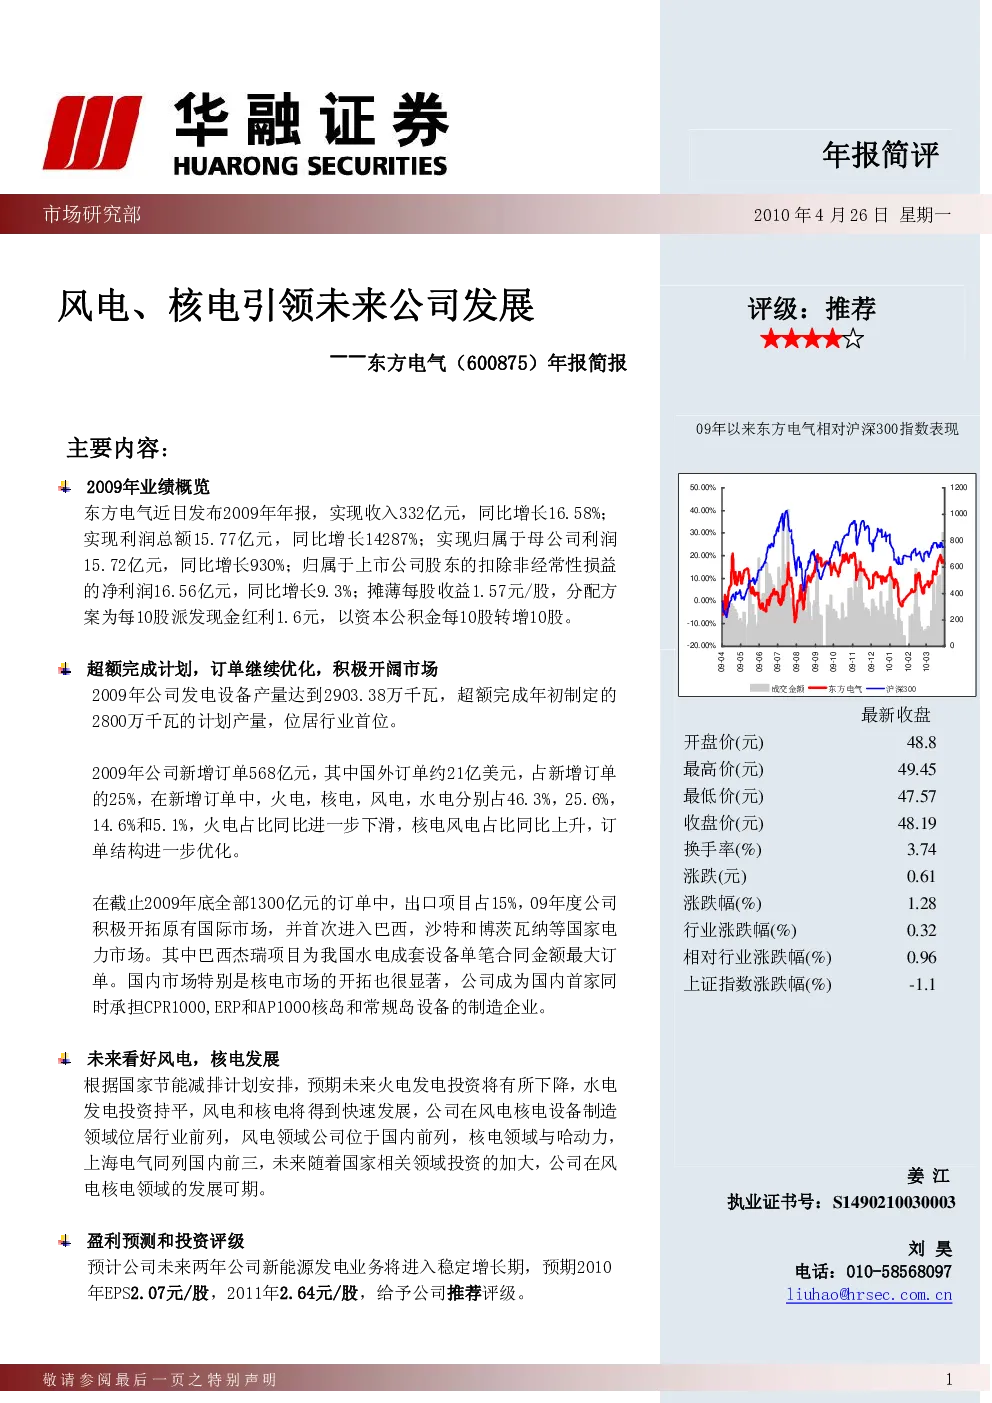Image resolution: width=992 pixels, height=1403 pixels.
Task: Click the value 3.74
Action: pos(921,849)
